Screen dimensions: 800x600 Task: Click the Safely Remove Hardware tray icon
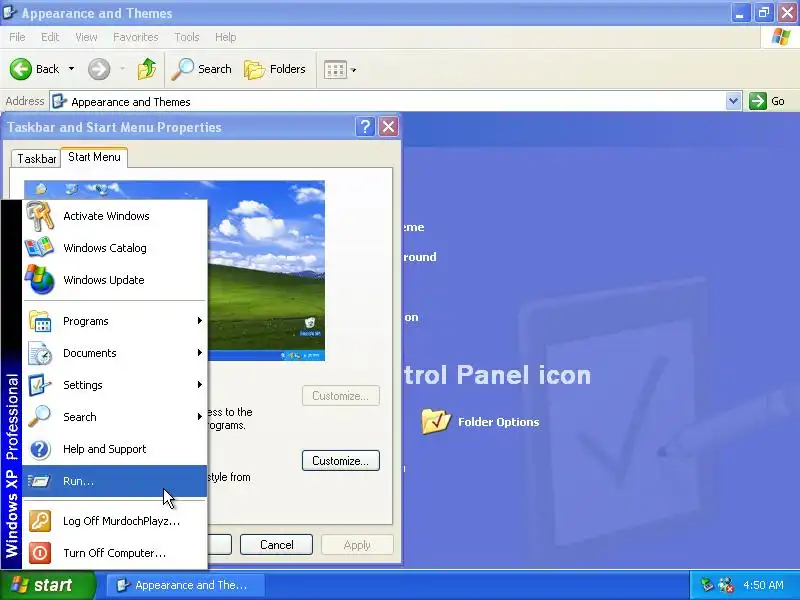(x=707, y=585)
